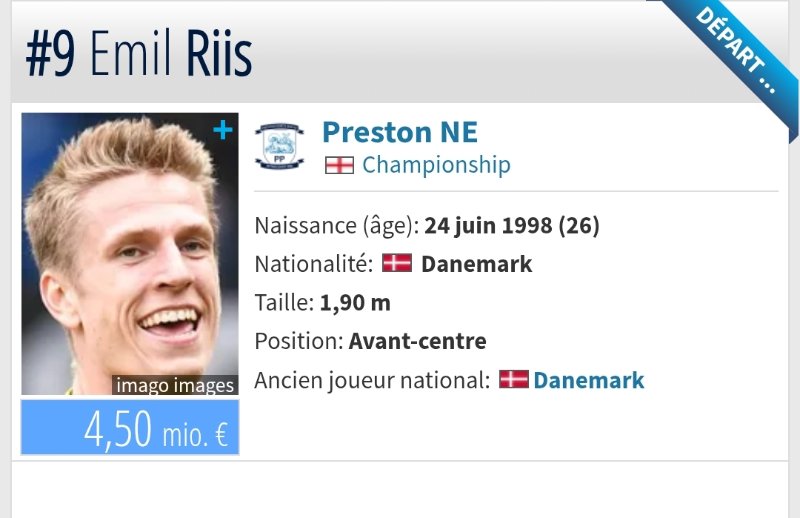800x518 pixels.
Task: Open the Championship league link
Action: (436, 165)
